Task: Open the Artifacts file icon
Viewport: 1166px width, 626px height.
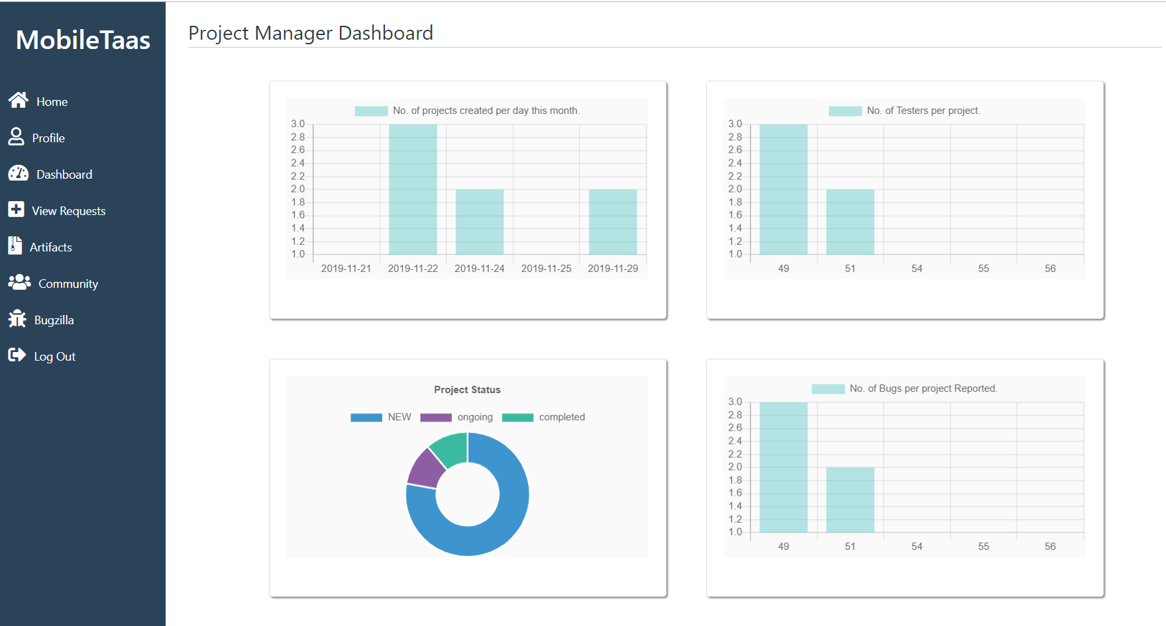Action: [15, 245]
